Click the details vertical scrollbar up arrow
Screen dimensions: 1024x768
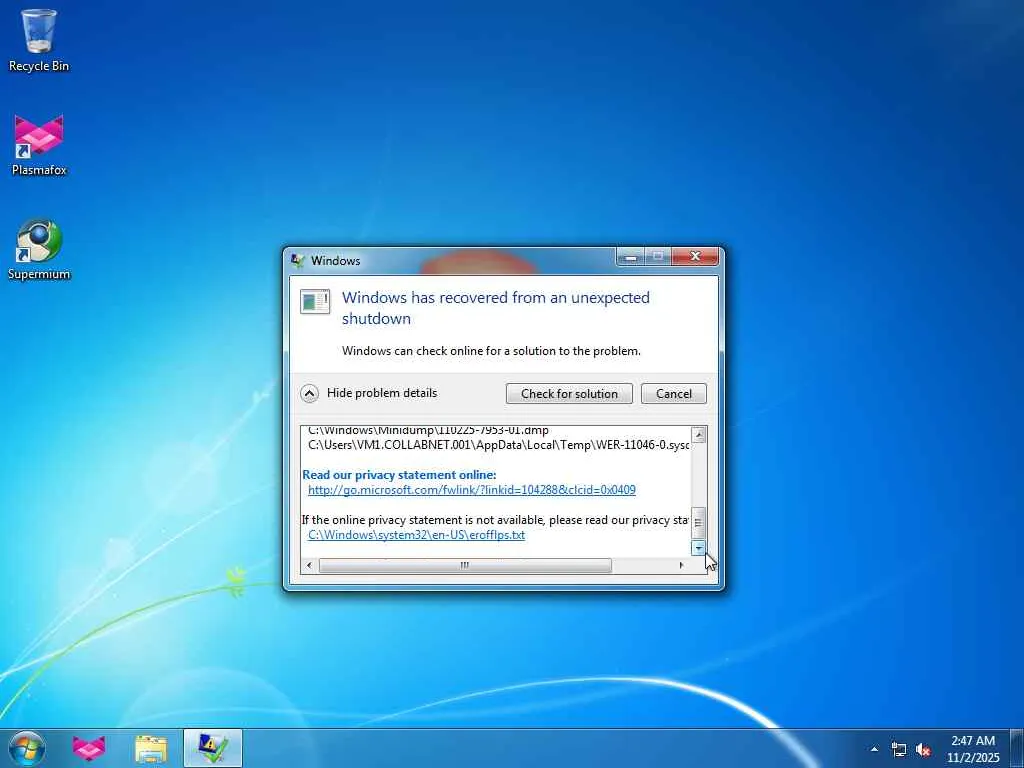click(x=699, y=435)
